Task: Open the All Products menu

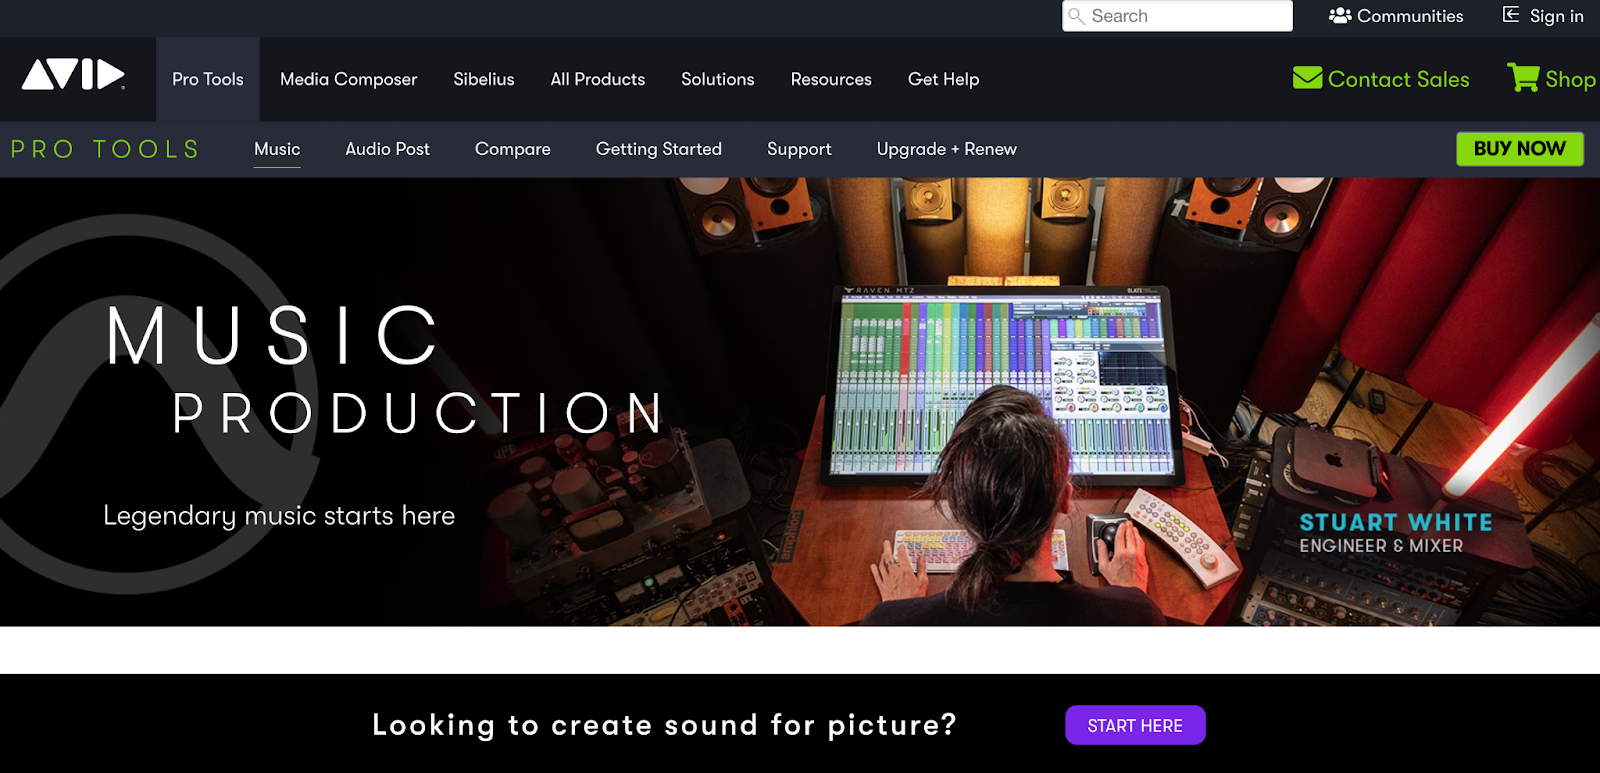Action: 598,79
